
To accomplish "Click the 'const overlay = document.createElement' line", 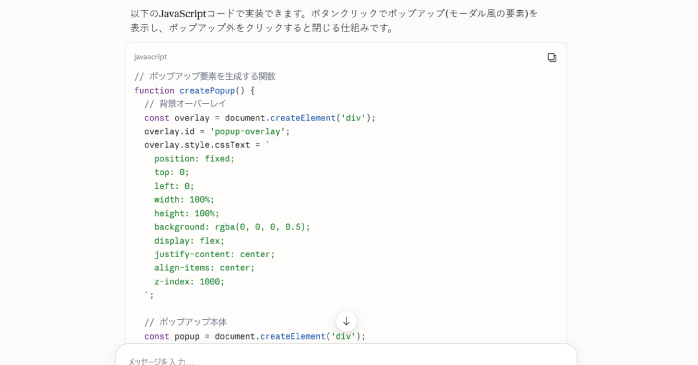I will tap(260, 118).
